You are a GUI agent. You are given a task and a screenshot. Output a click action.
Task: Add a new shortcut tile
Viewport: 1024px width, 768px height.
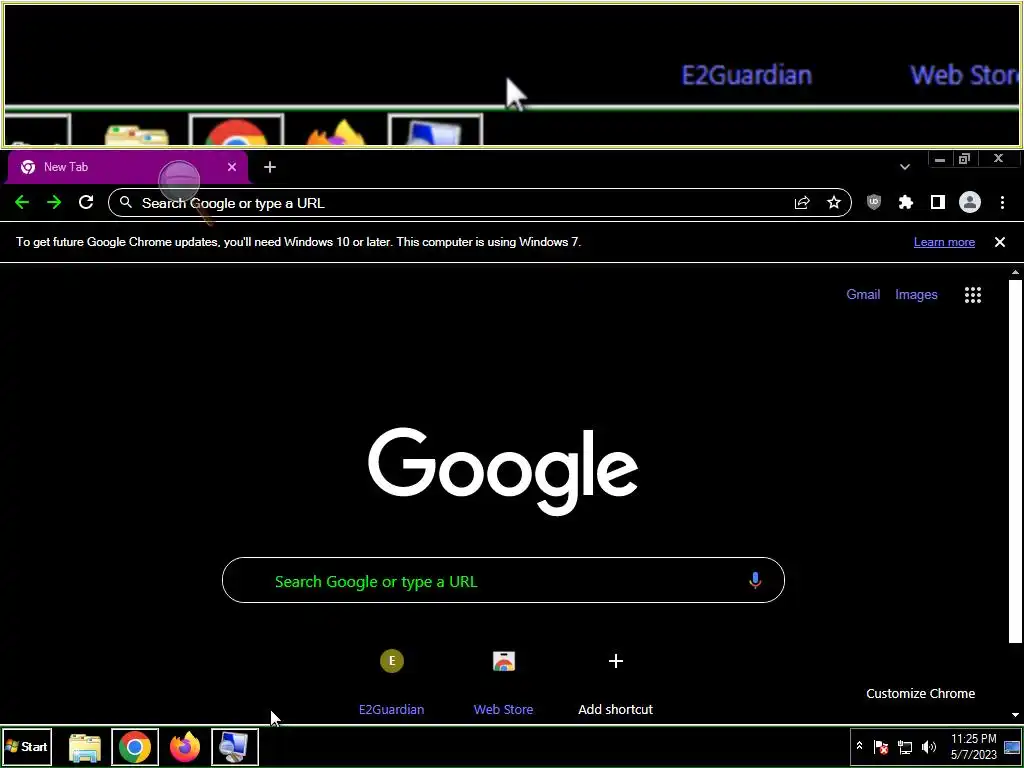(x=615, y=682)
